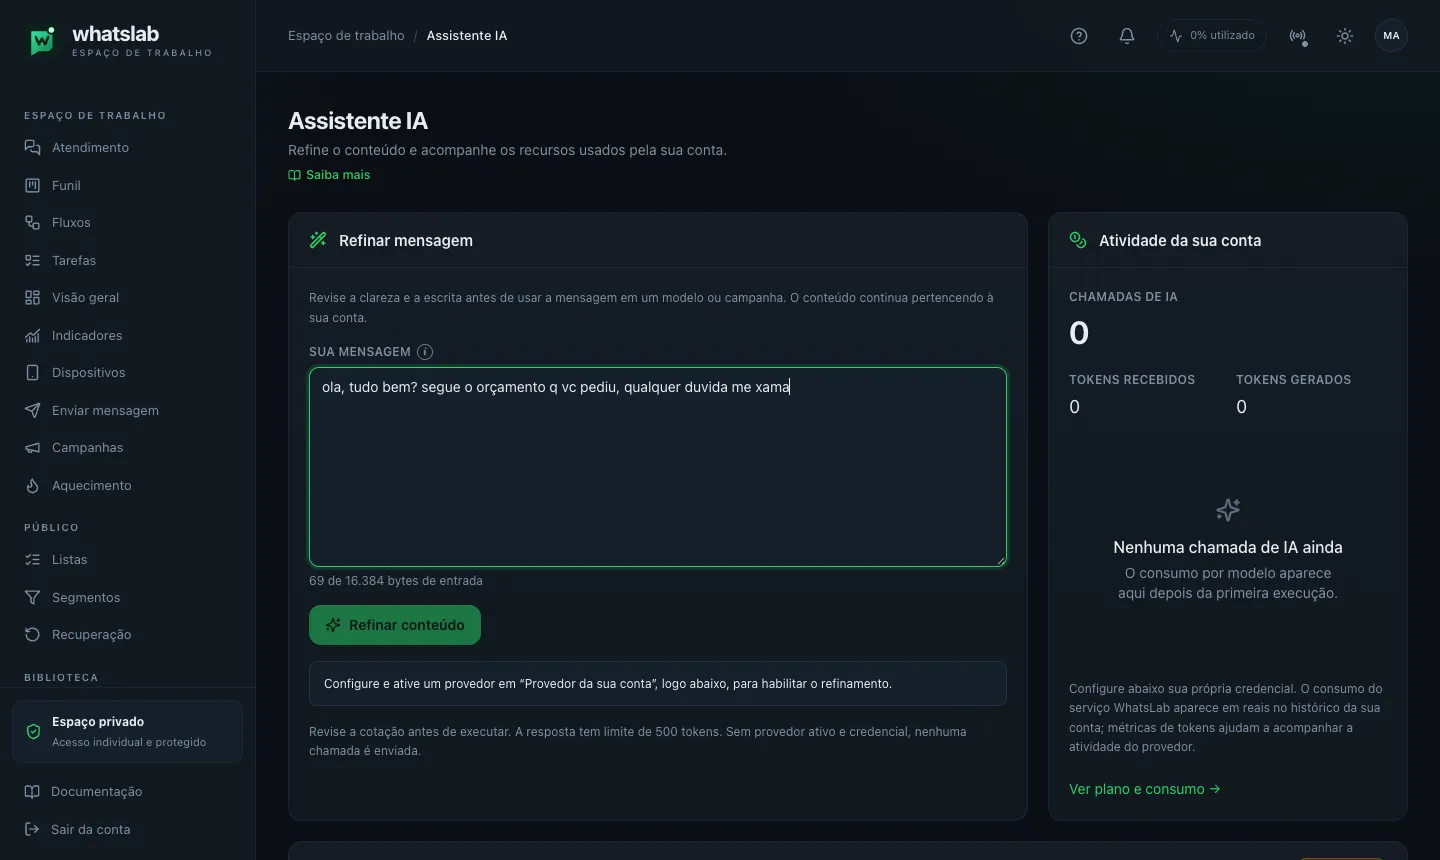1440x860 pixels.
Task: Click the Aquecimento flame icon
Action: [33, 485]
